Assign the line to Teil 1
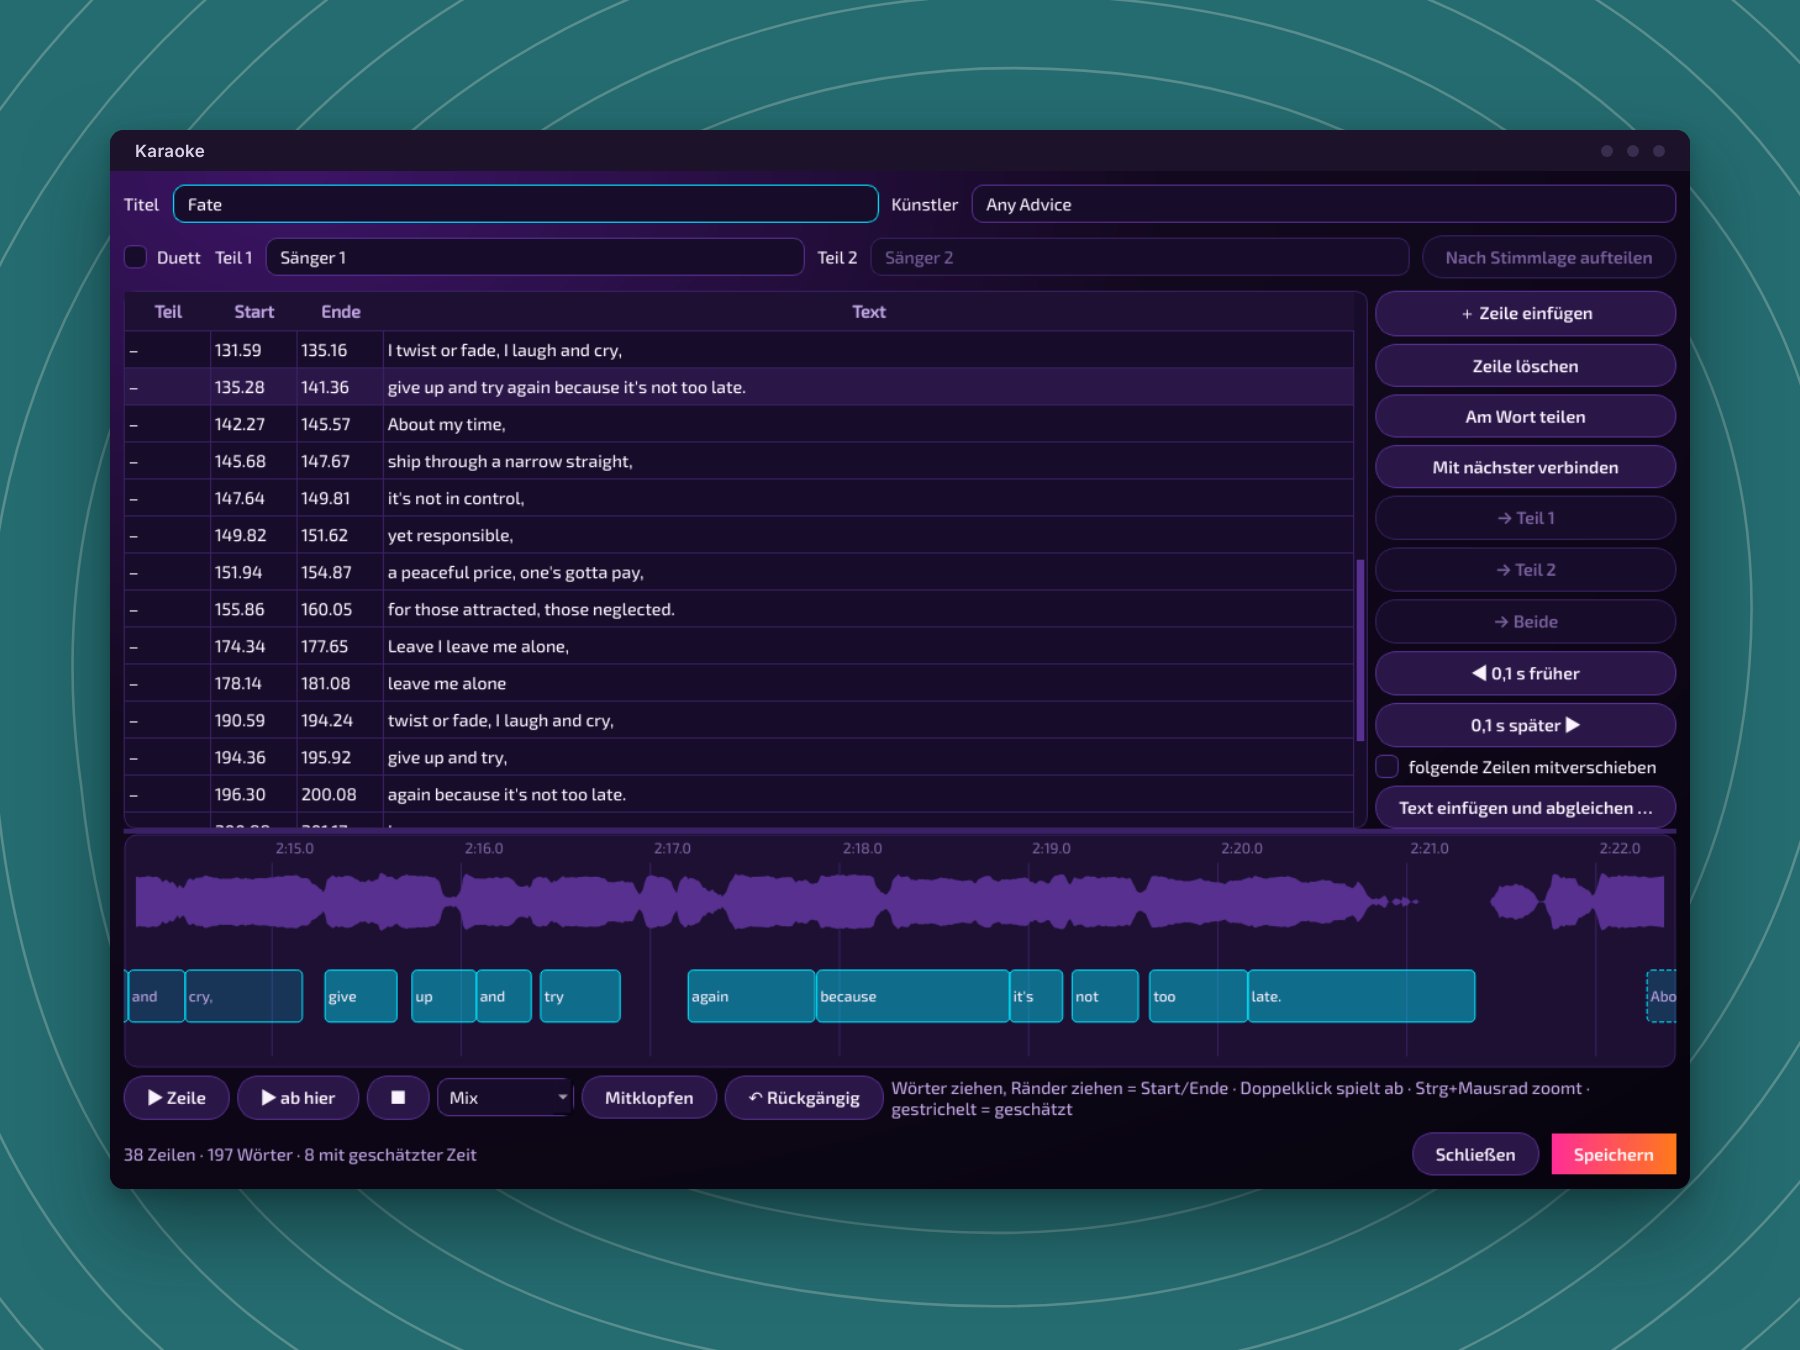This screenshot has width=1800, height=1350. point(1525,518)
